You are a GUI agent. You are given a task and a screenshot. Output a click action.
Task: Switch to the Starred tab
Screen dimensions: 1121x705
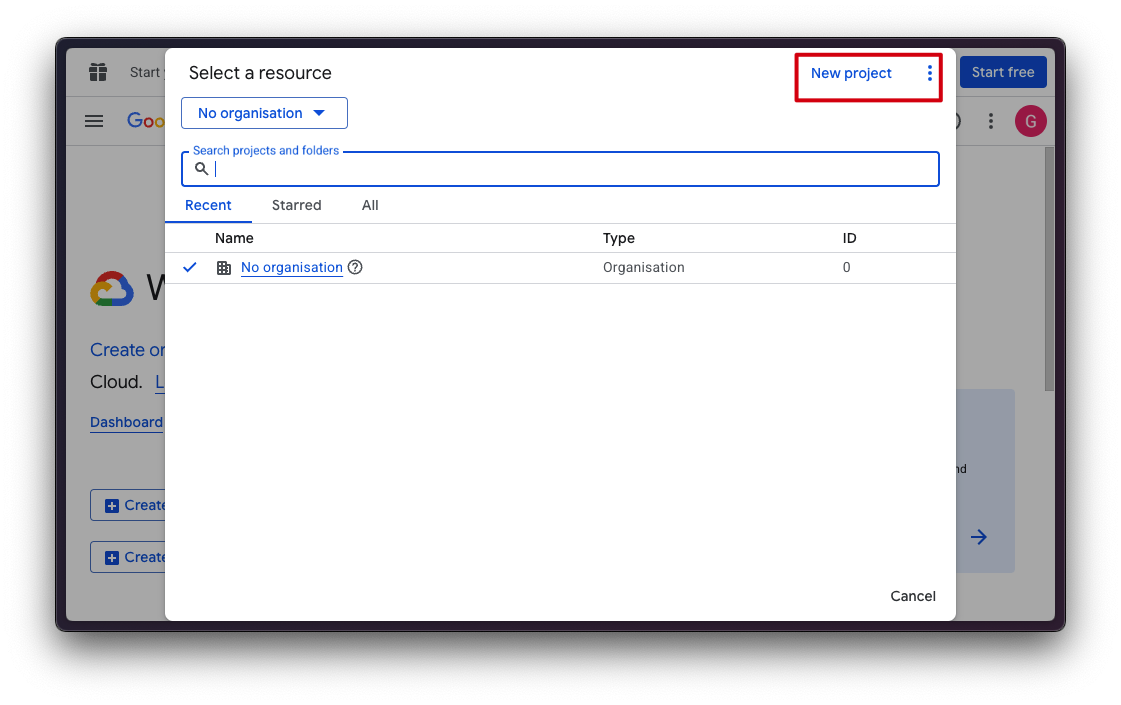pos(296,205)
